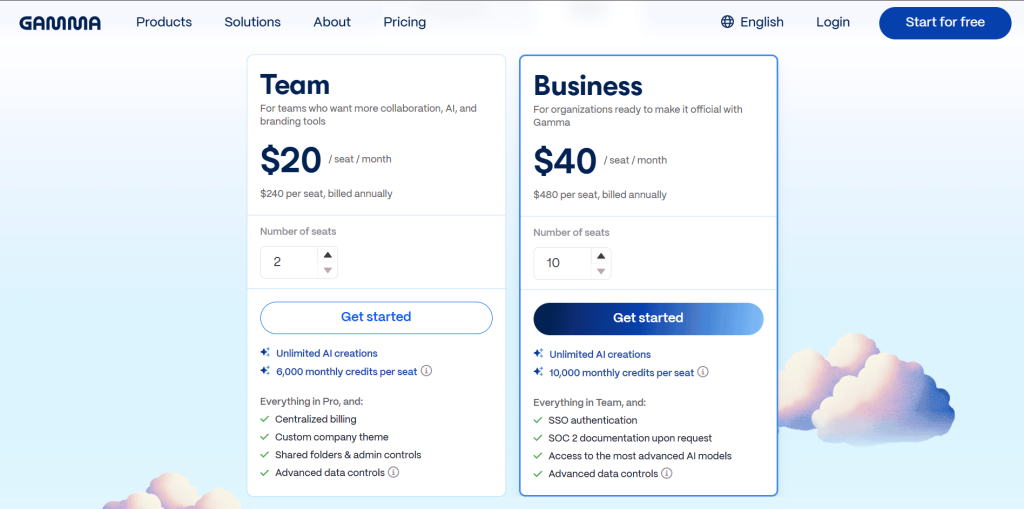Click the Gamma logo
The width and height of the screenshot is (1024, 509).
(60, 22)
